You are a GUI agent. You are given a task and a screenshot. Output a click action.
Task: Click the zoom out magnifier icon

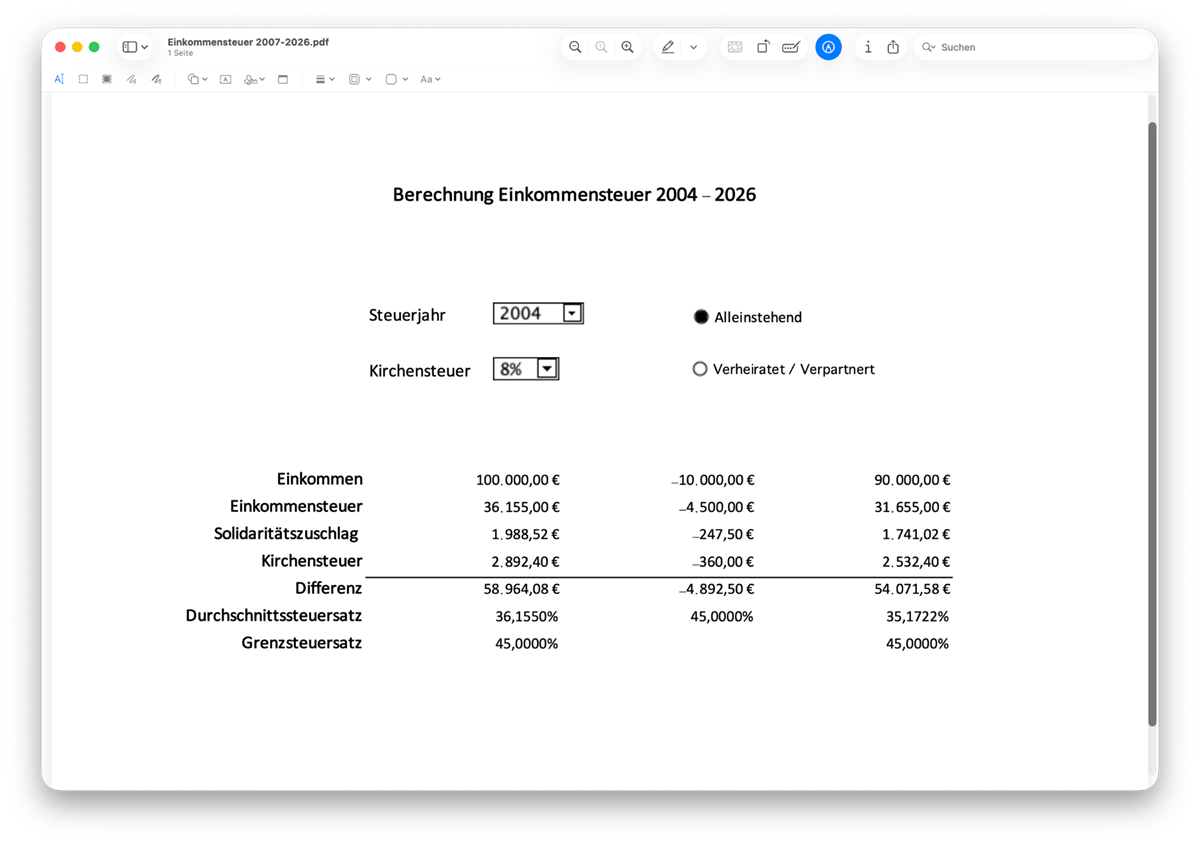(x=575, y=47)
